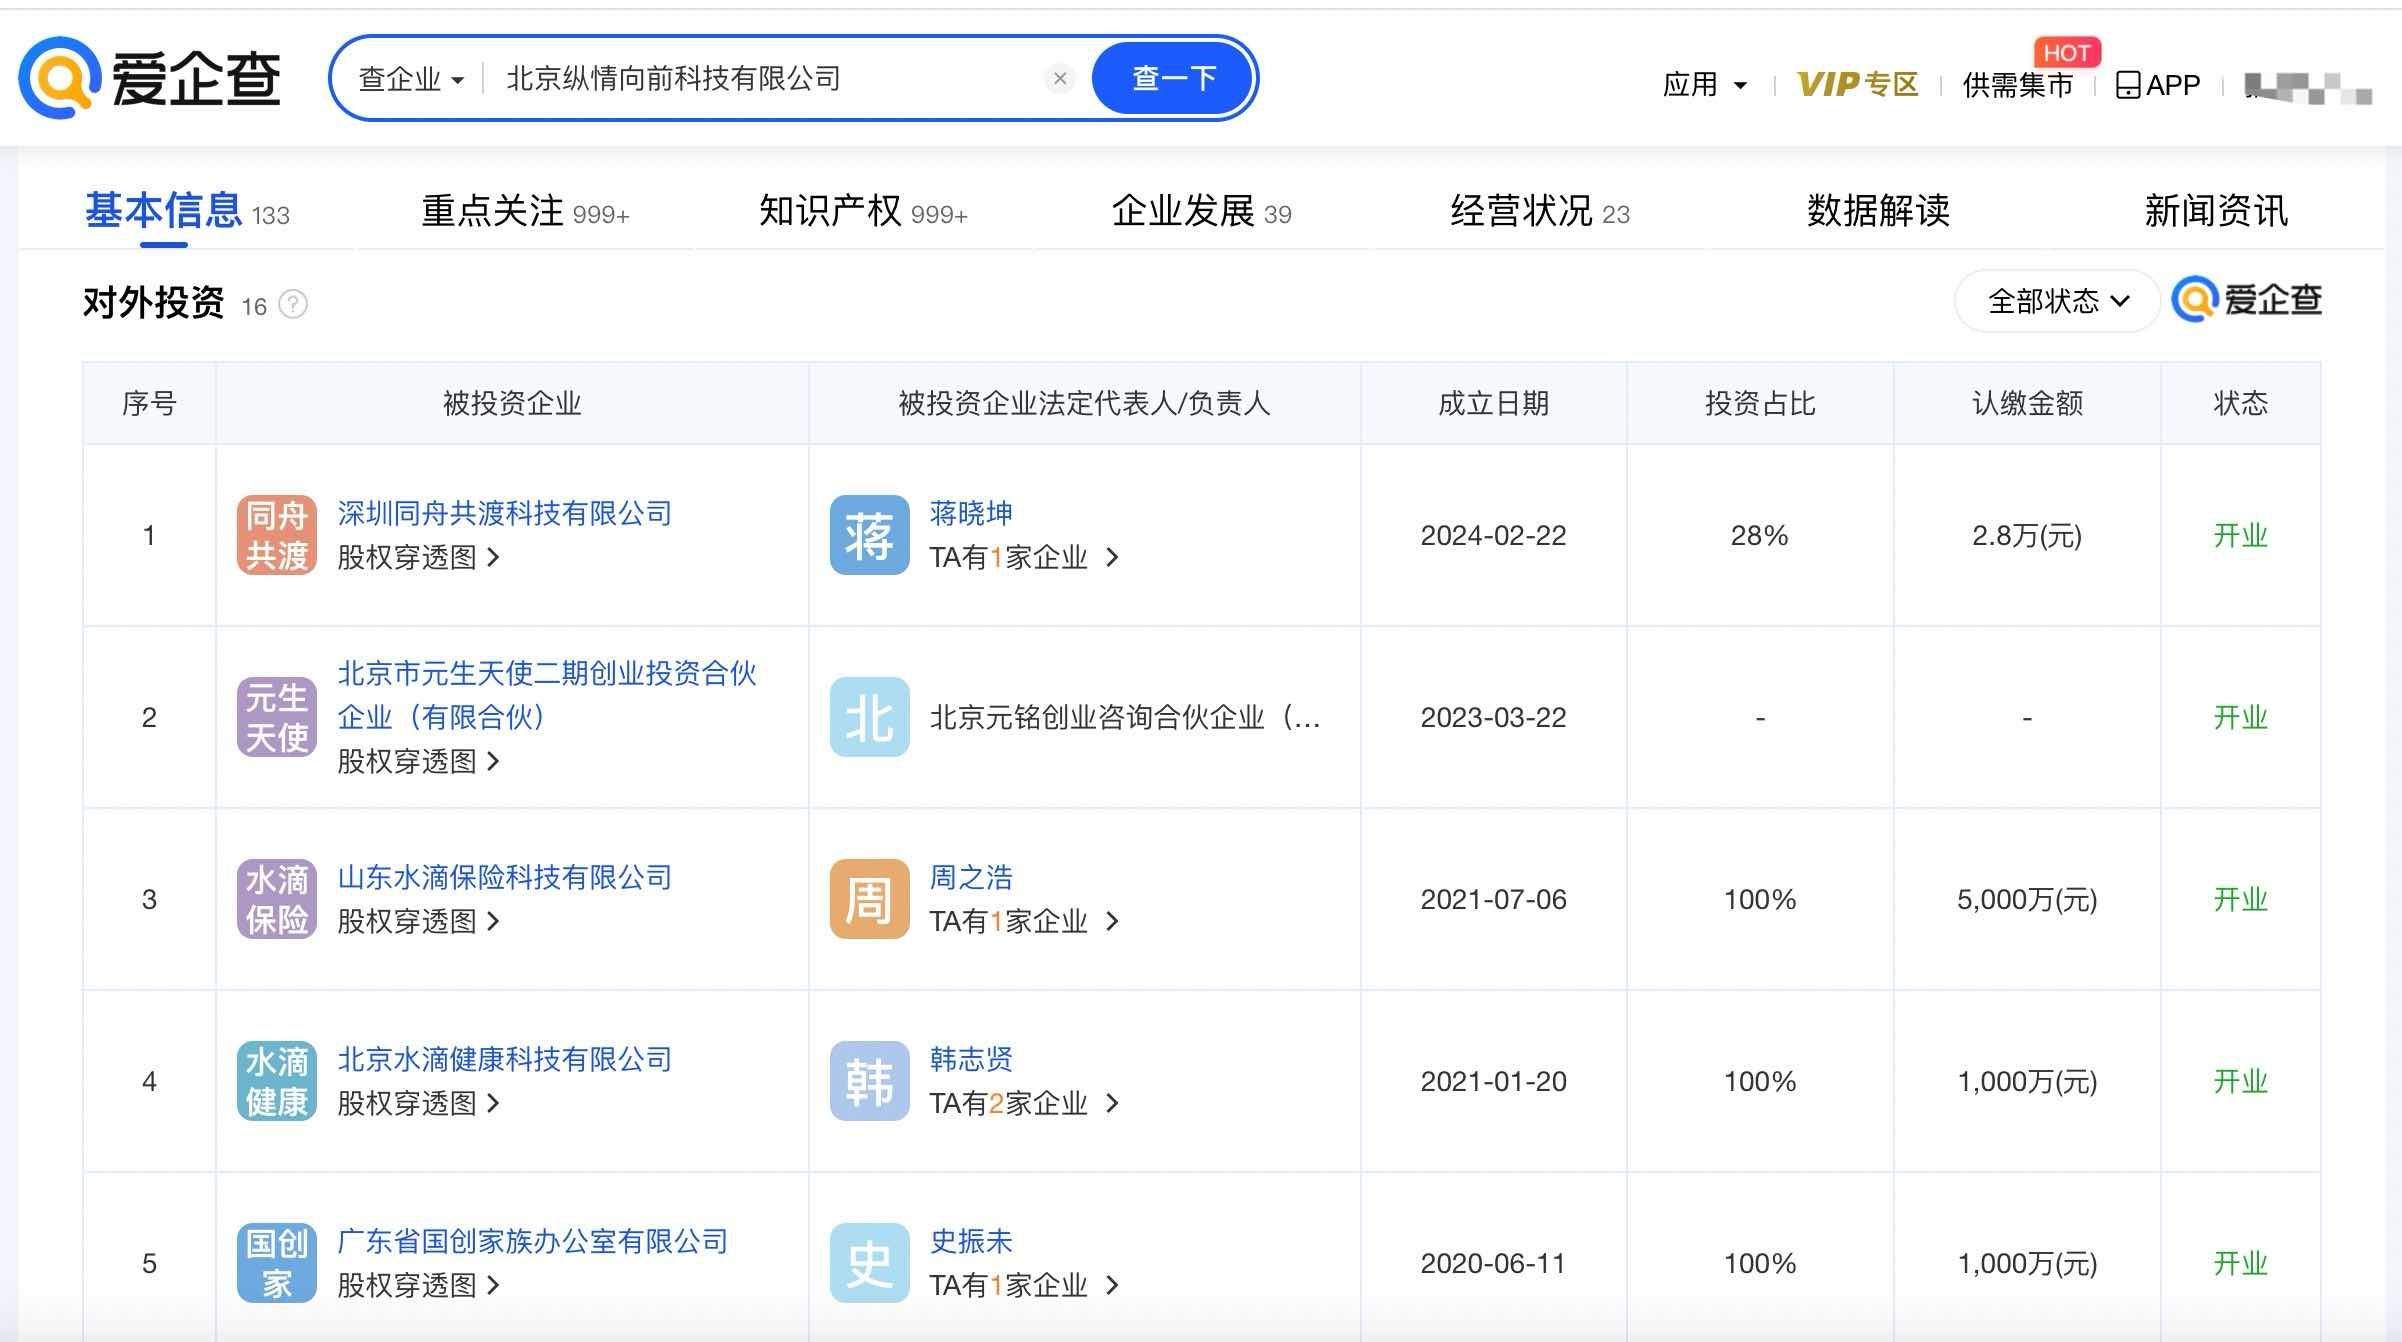The height and width of the screenshot is (1342, 2402).
Task: Switch to the 新闻资讯 tab
Action: [x=2216, y=211]
